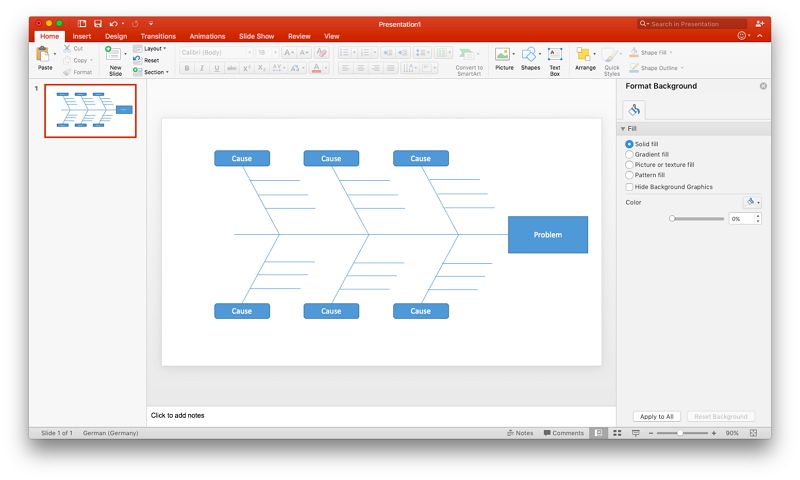Adjust the transparency slider
Viewport: 800px width, 480px height.
pyautogui.click(x=673, y=218)
